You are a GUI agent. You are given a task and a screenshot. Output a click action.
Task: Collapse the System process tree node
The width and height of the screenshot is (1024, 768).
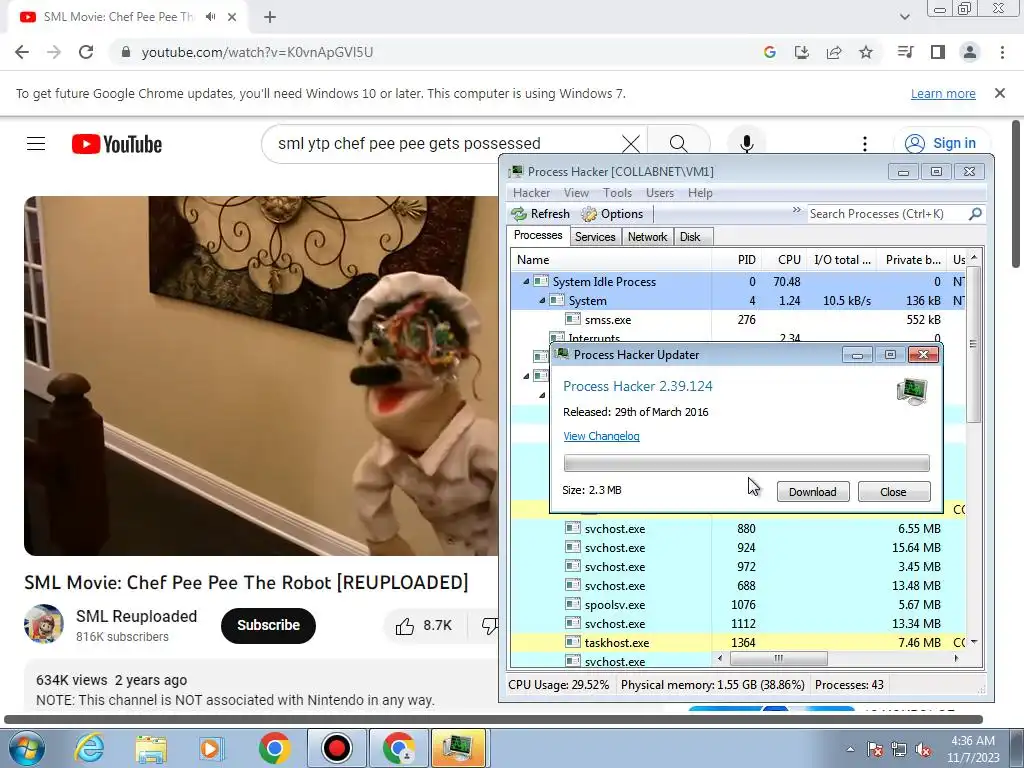point(542,300)
